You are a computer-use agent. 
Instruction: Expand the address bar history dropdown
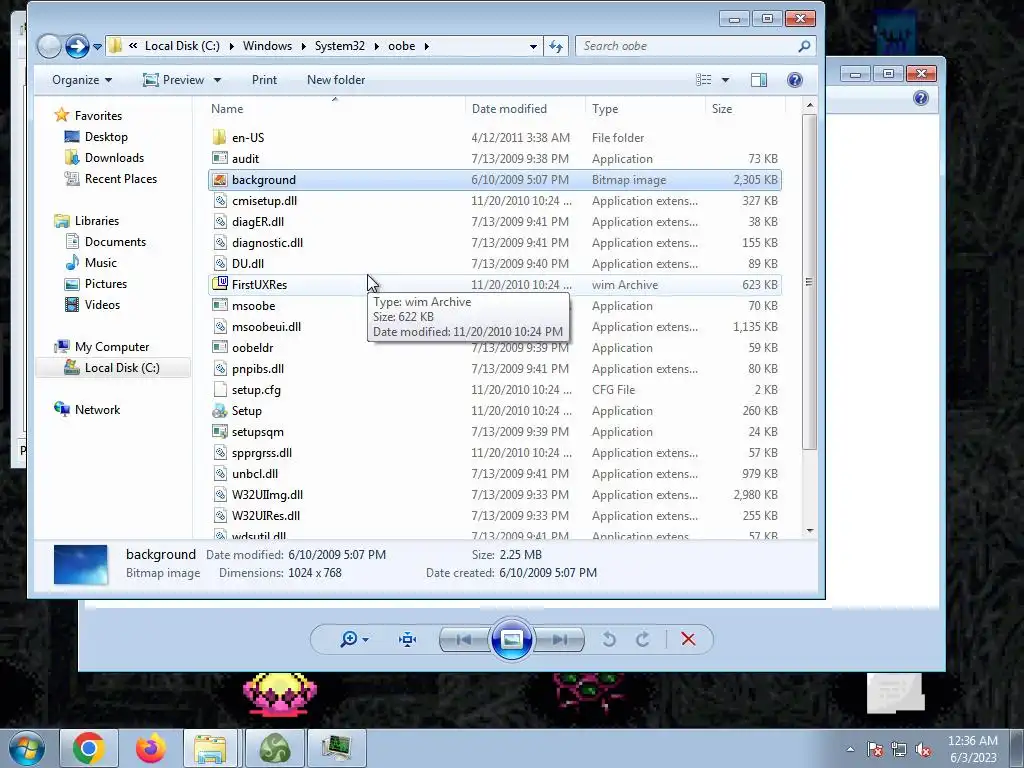click(x=534, y=46)
